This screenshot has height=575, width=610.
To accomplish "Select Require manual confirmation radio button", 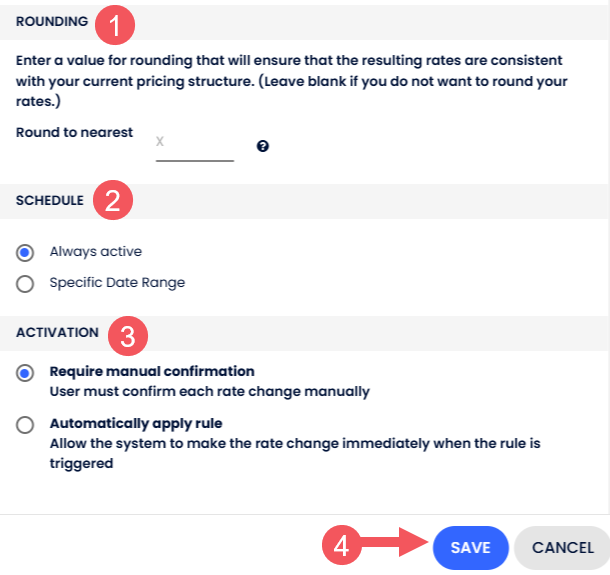I will [x=25, y=372].
